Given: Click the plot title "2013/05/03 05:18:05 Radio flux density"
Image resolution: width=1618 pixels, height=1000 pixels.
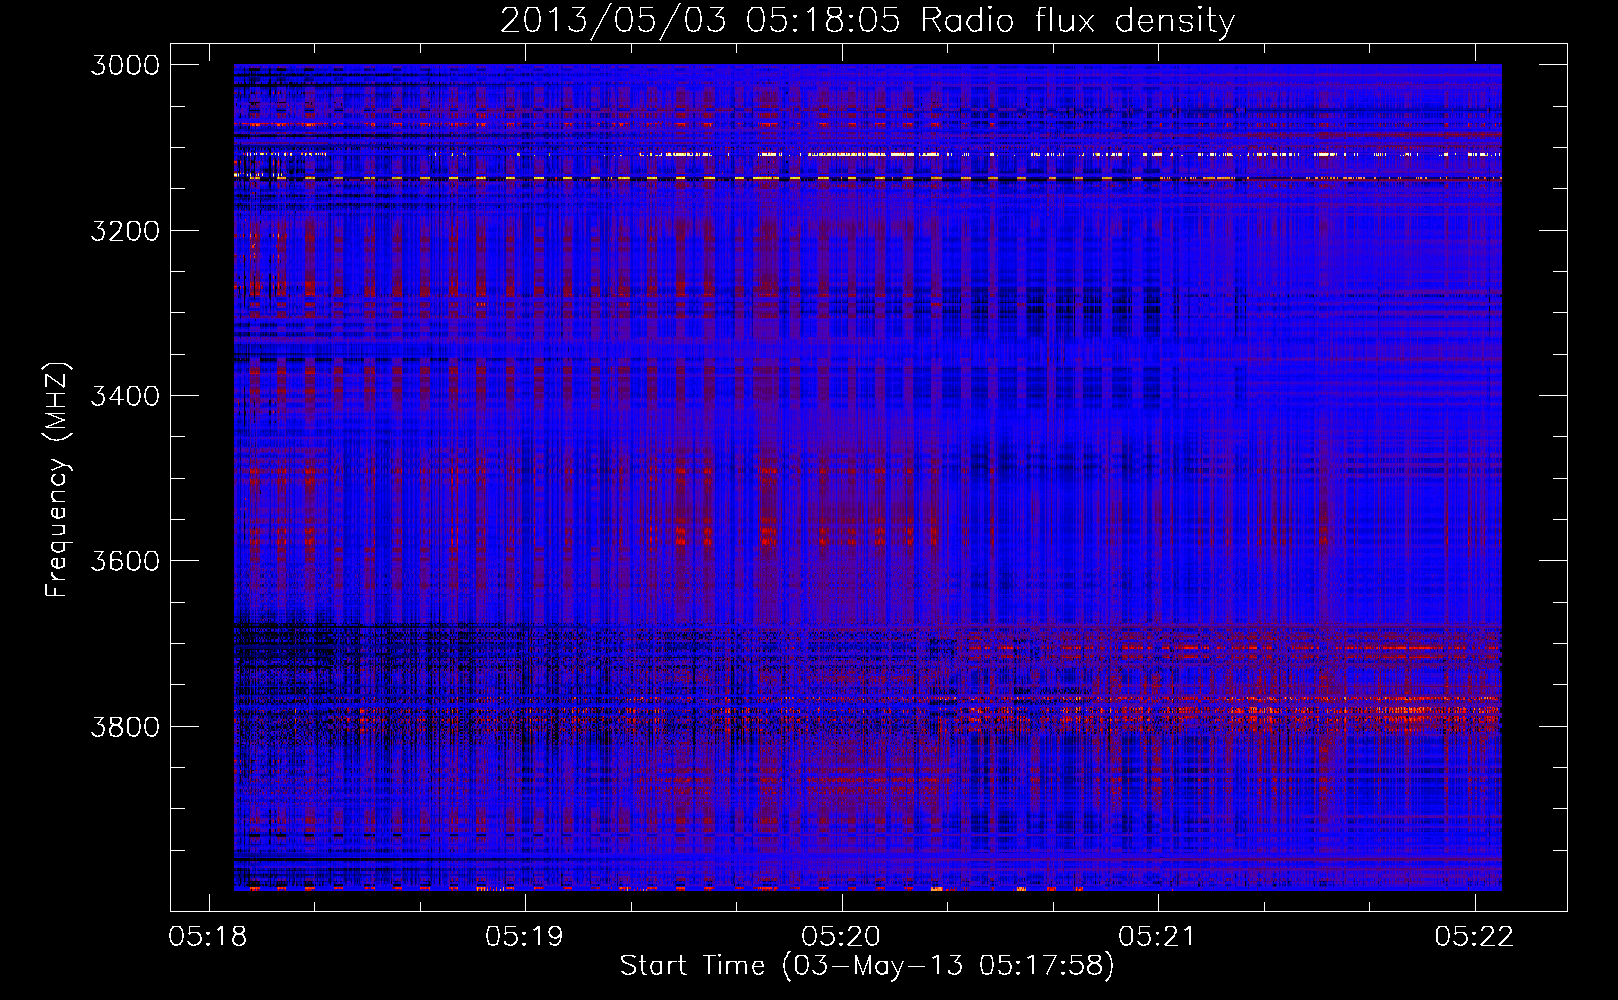Looking at the screenshot, I should click(x=867, y=21).
